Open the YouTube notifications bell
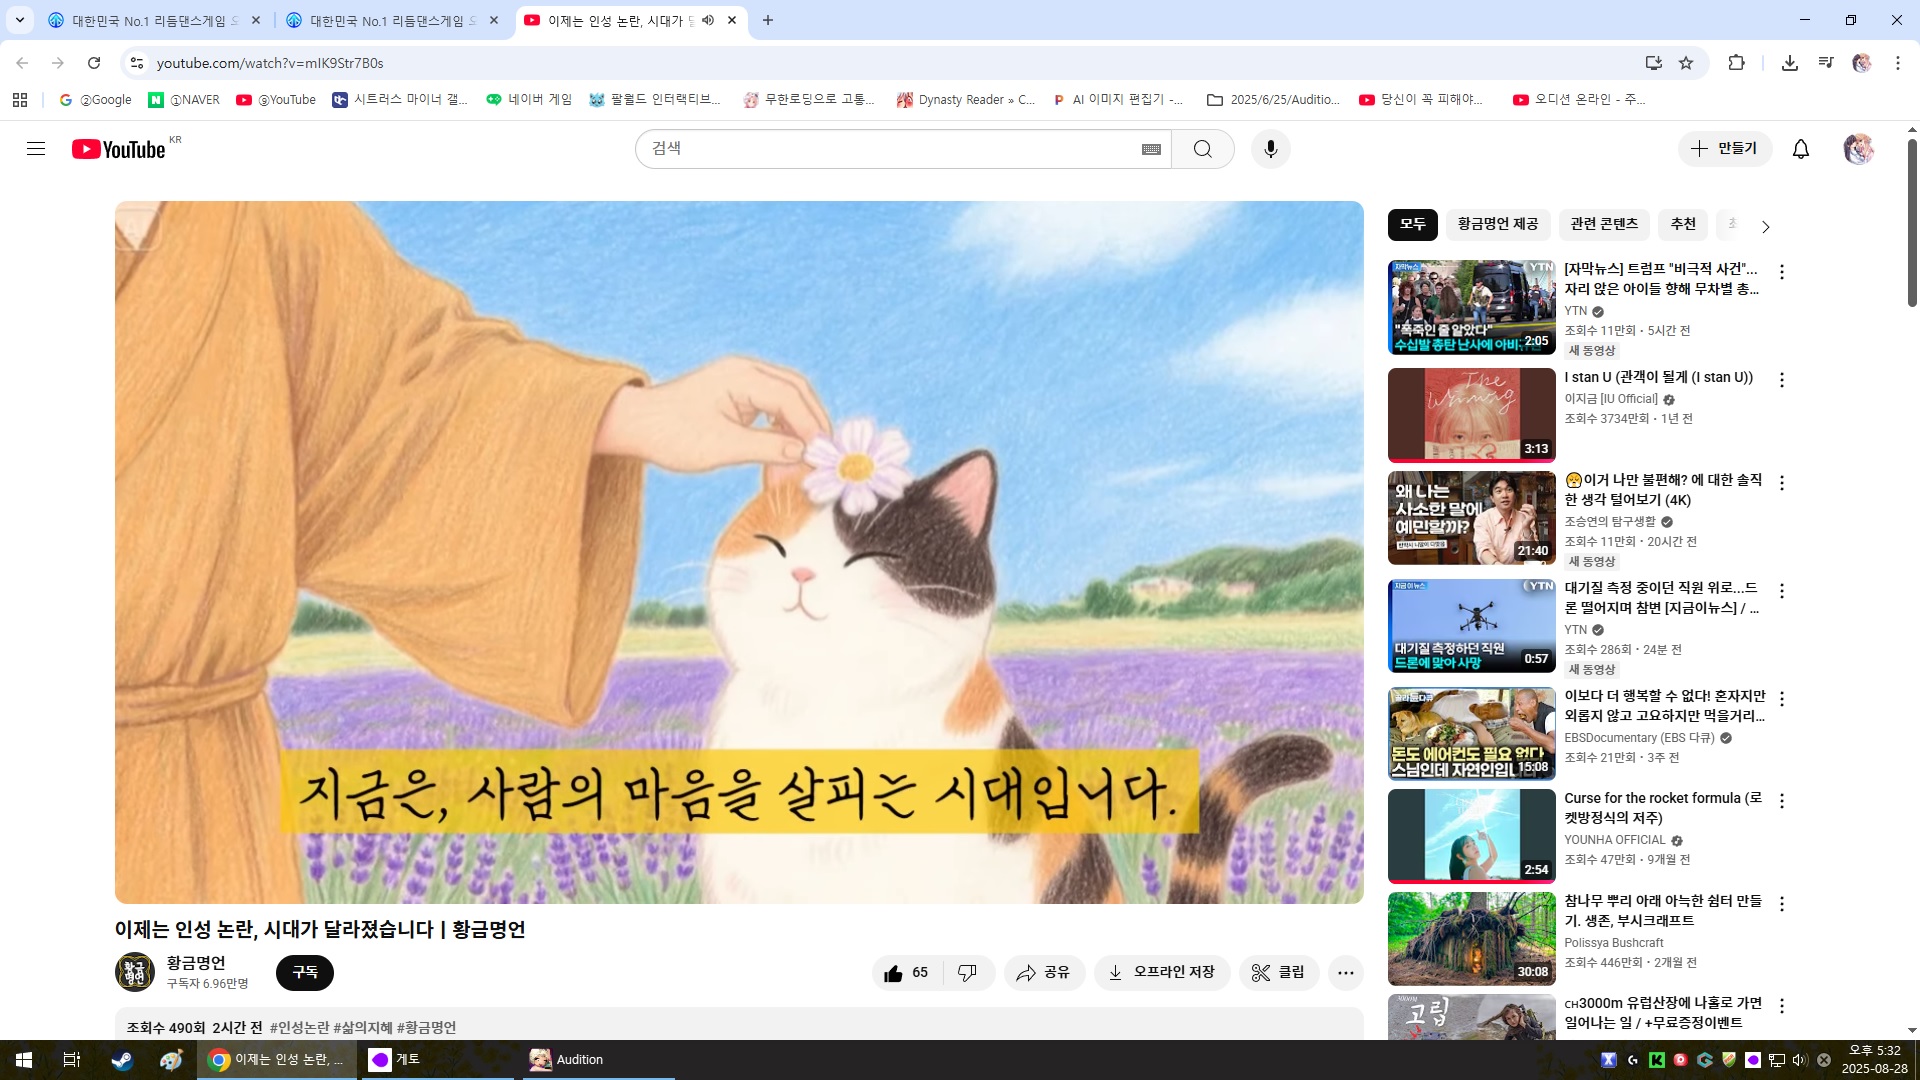This screenshot has height=1080, width=1920. point(1800,149)
